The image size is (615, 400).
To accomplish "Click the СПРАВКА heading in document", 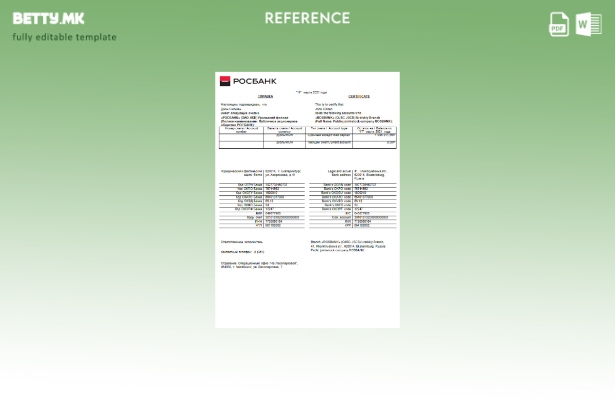I will pos(265,97).
